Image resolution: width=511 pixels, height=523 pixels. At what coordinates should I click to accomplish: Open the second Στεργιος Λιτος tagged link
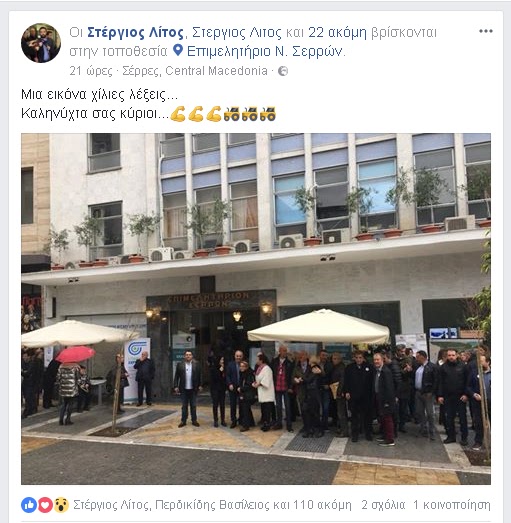point(237,33)
